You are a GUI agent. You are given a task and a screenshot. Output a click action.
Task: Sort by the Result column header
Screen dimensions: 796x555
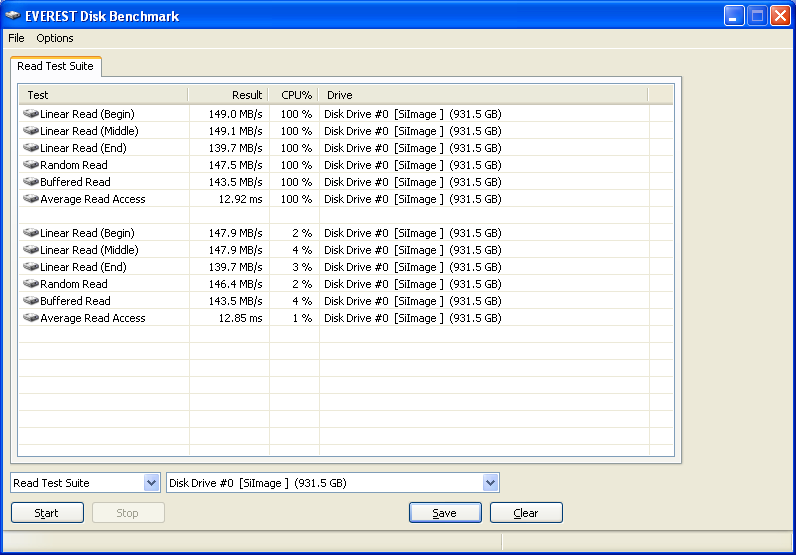pos(229,95)
